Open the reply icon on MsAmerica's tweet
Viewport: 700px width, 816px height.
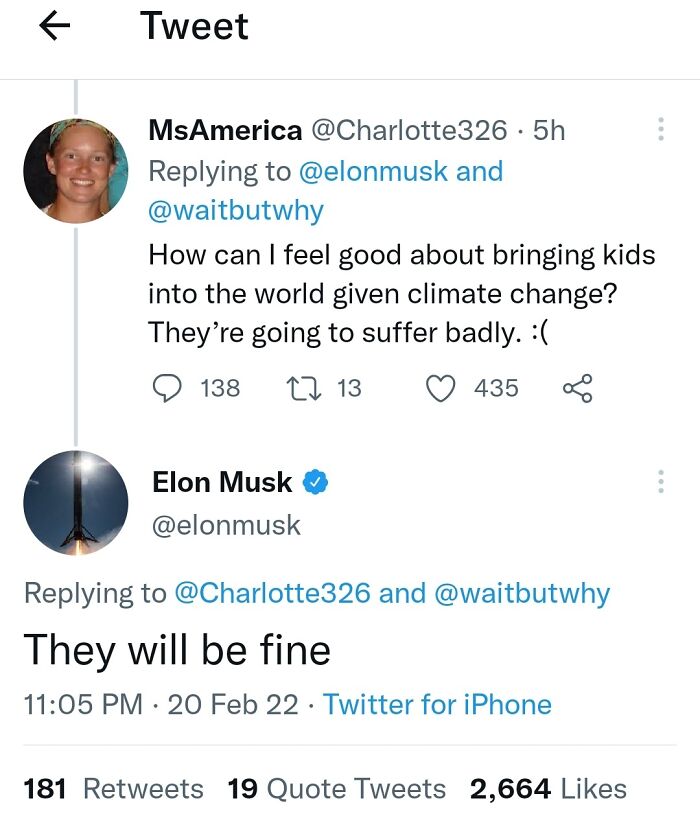(165, 389)
